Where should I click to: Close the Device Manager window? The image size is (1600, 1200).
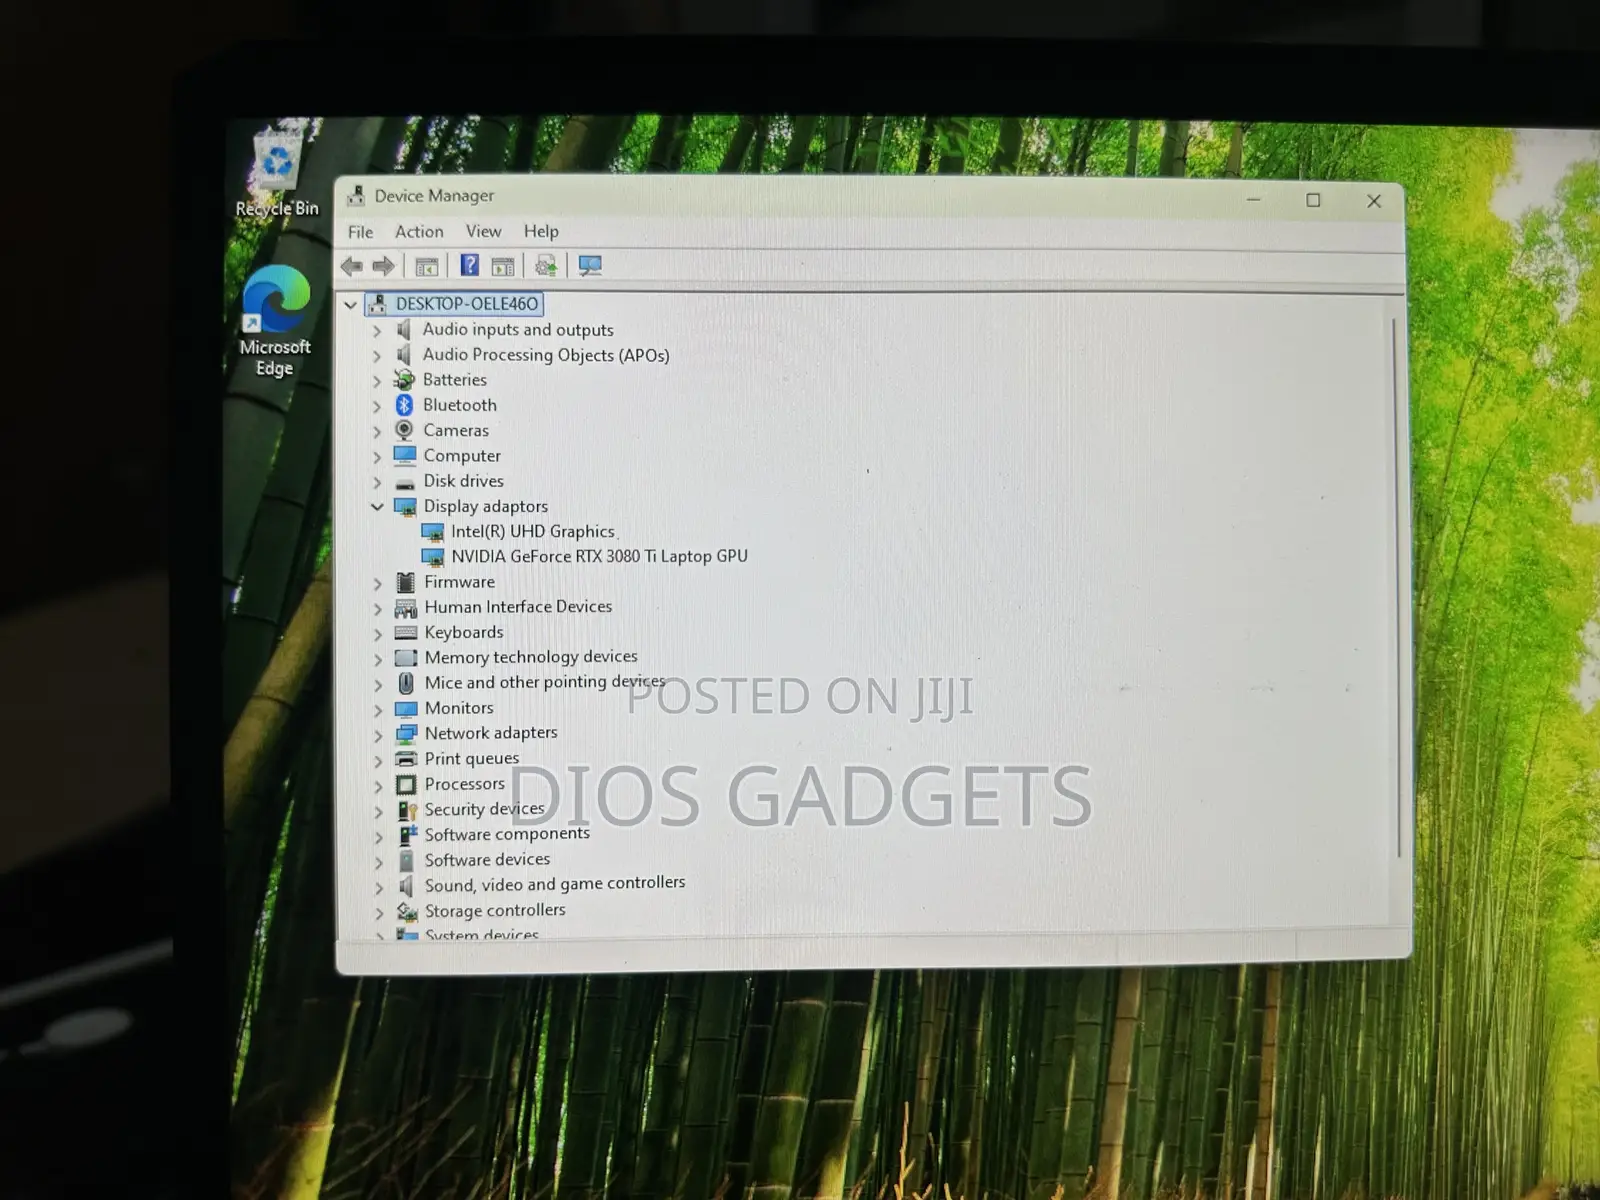pos(1374,201)
